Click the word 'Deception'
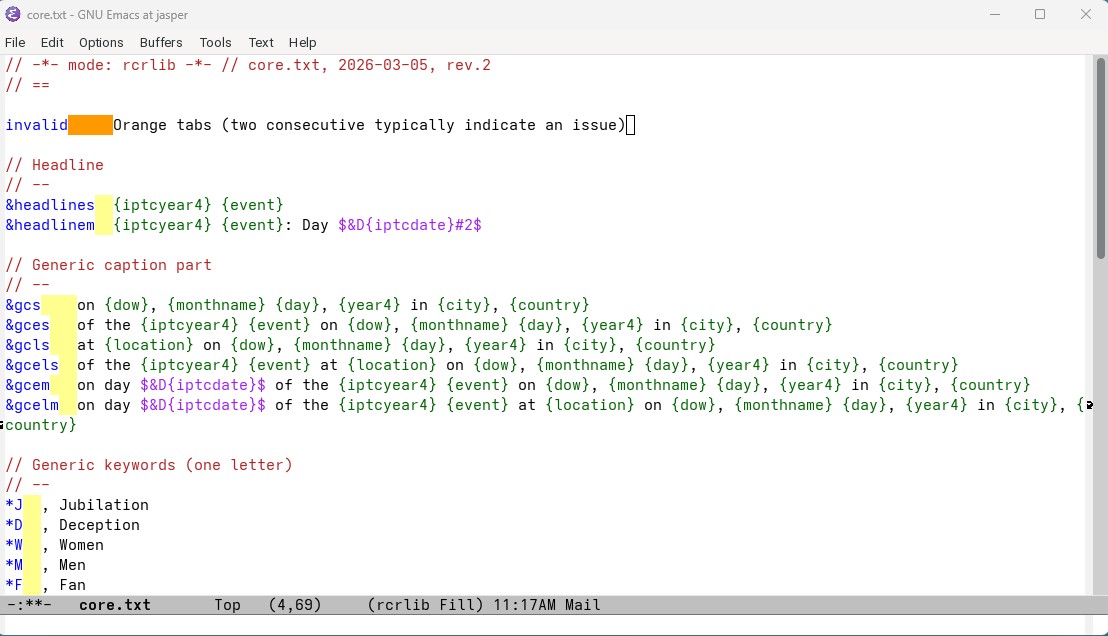The image size is (1108, 636). coord(100,525)
